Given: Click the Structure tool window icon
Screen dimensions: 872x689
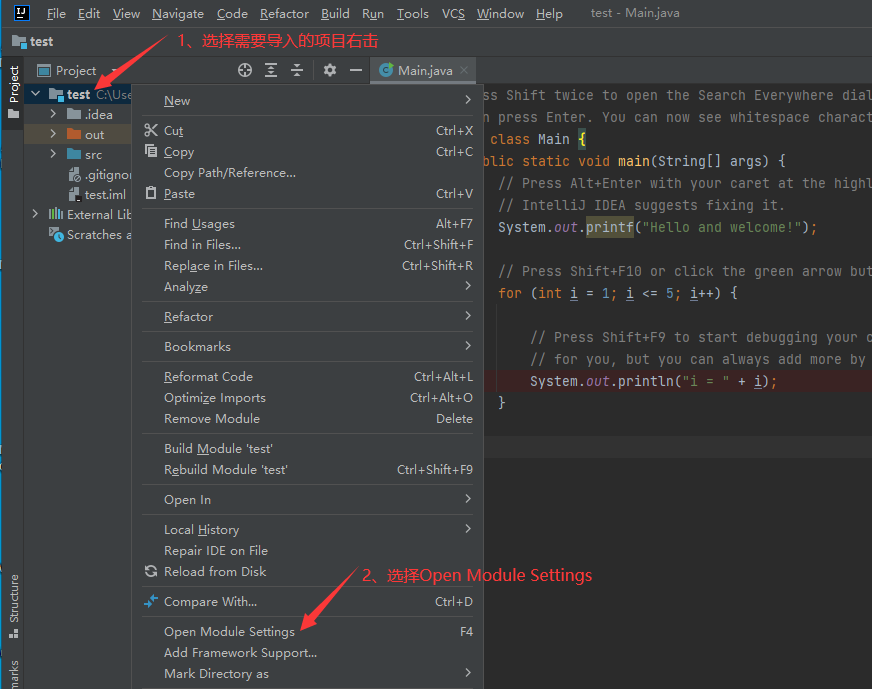Looking at the screenshot, I should click(x=13, y=633).
